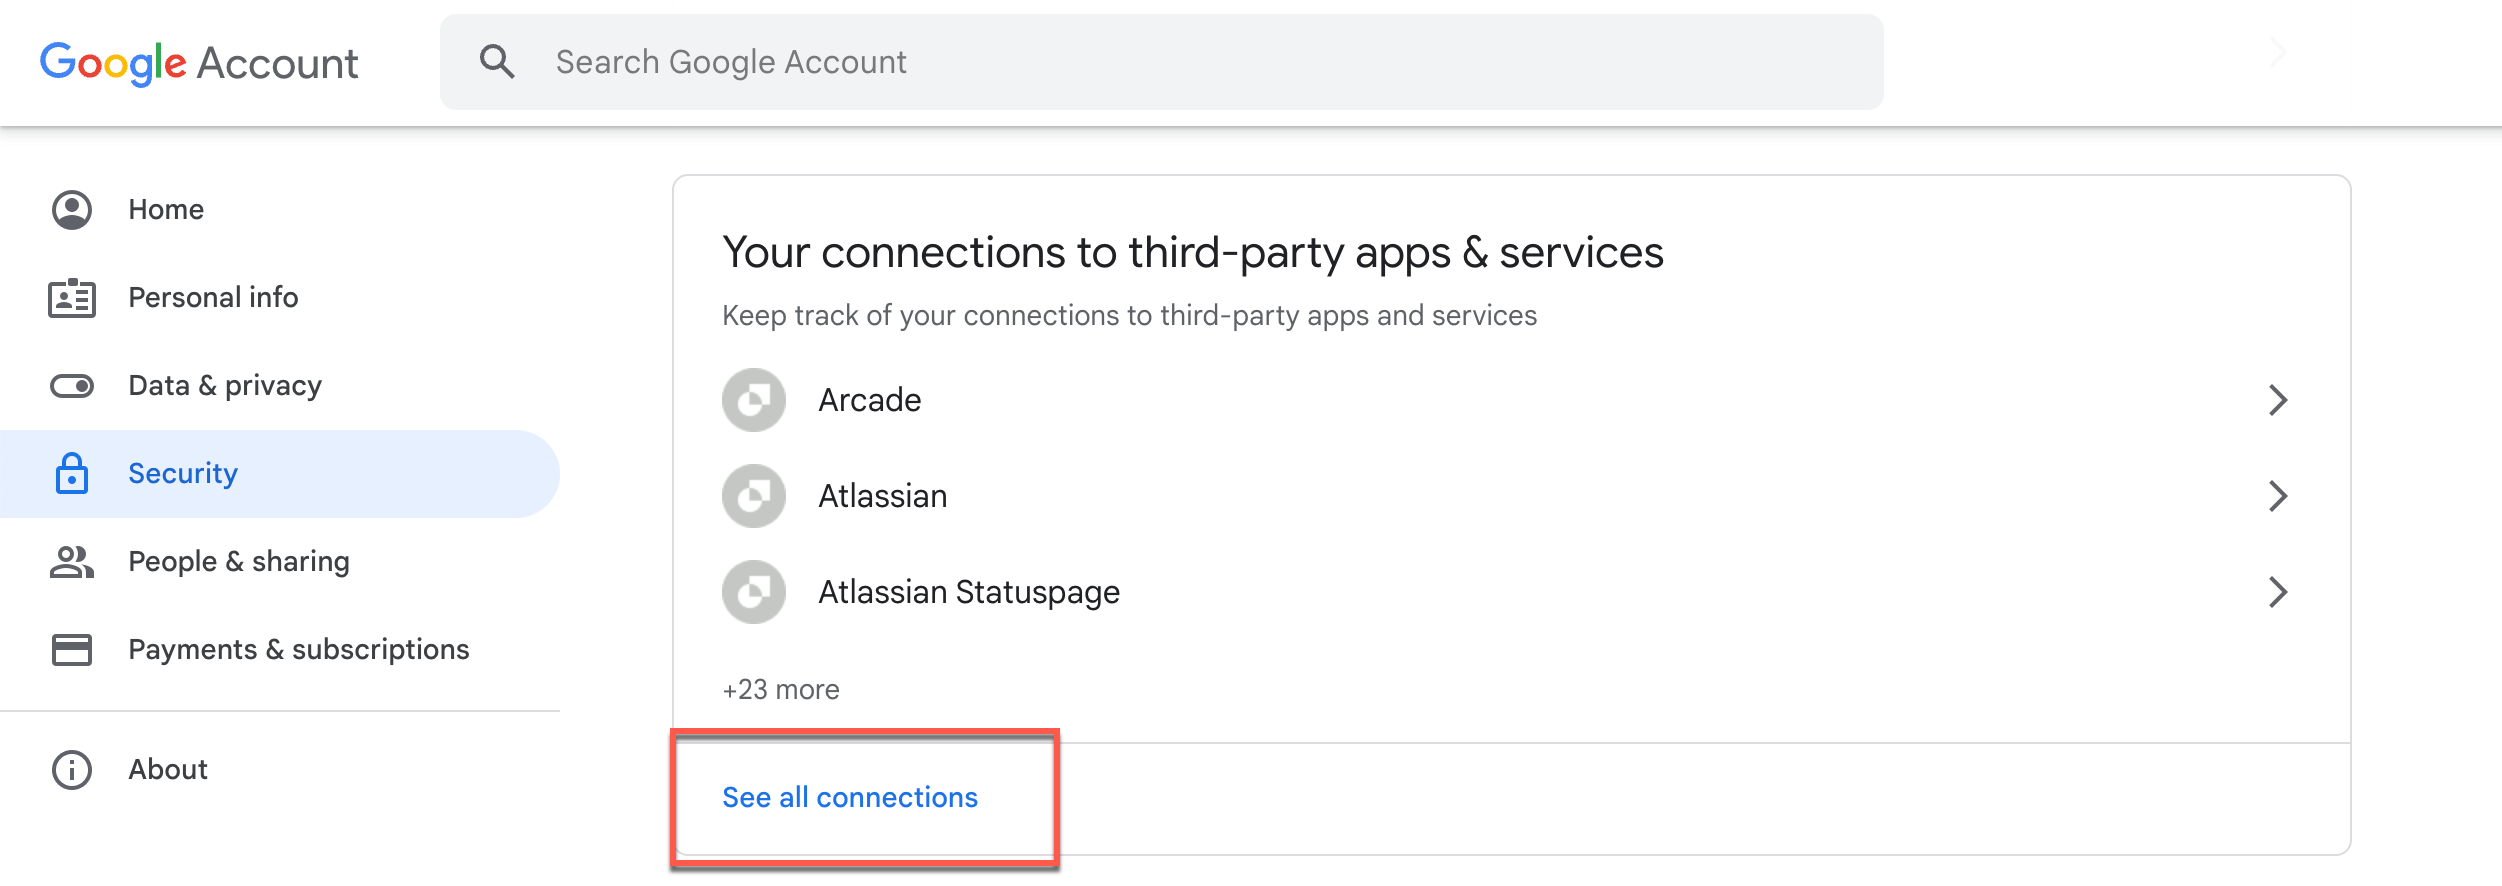2502x886 pixels.
Task: Open People & sharing
Action: (280, 562)
